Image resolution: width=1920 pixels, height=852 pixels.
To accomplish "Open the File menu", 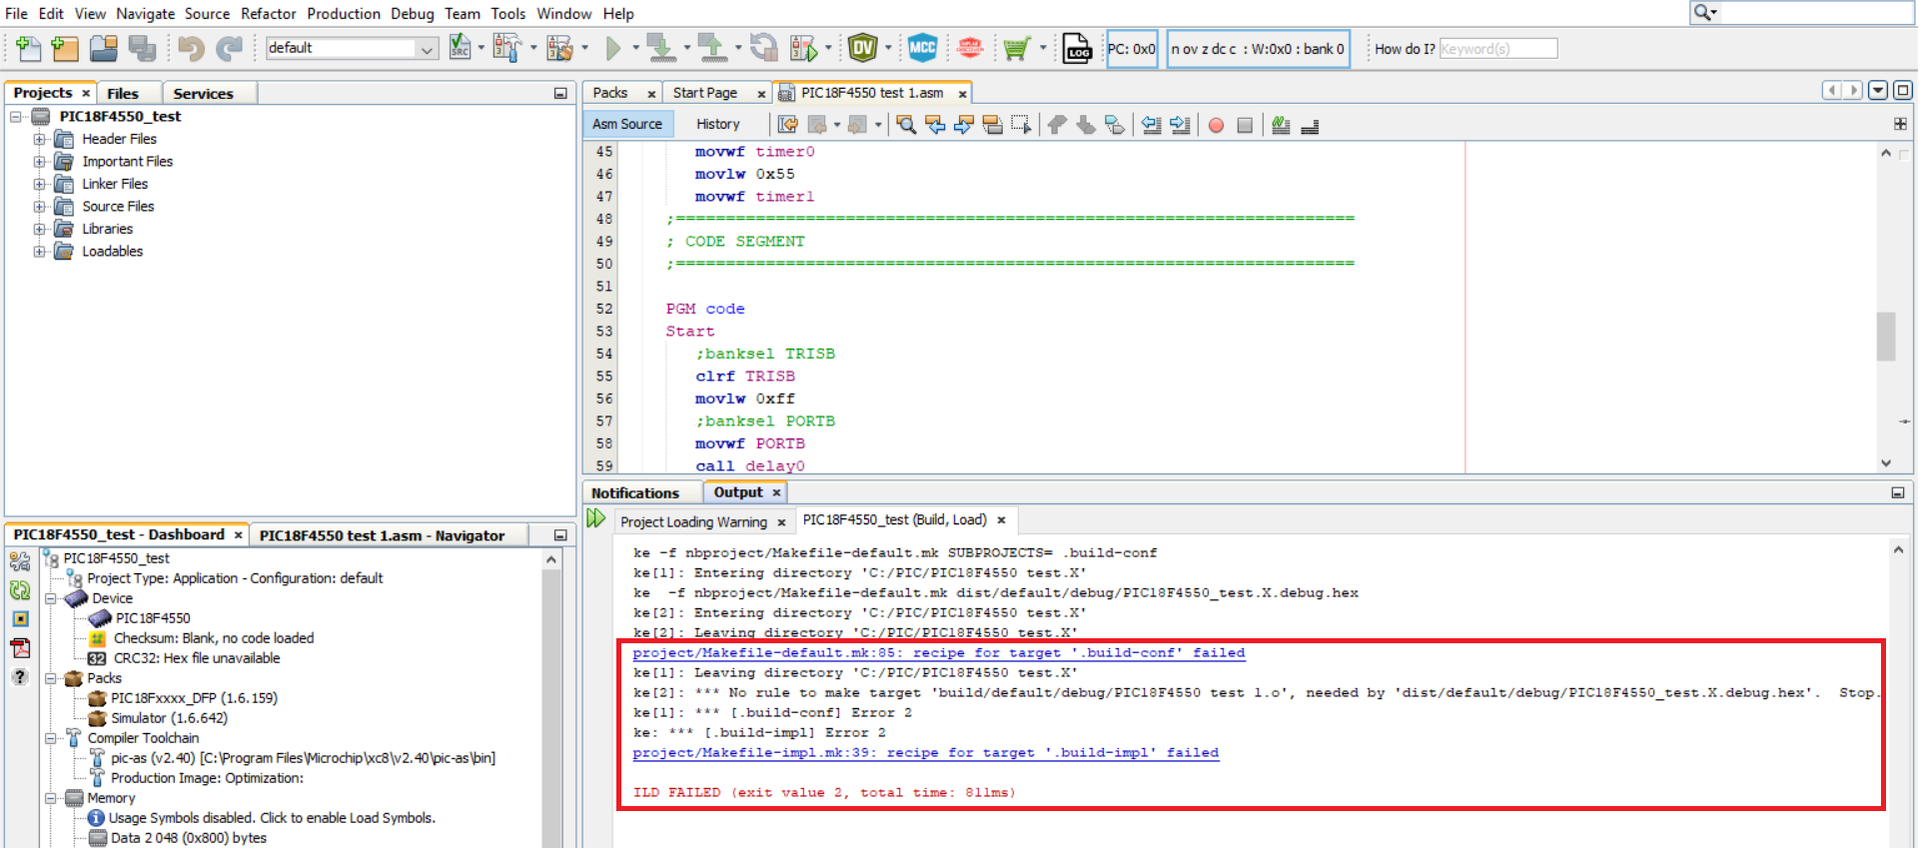I will 16,14.
